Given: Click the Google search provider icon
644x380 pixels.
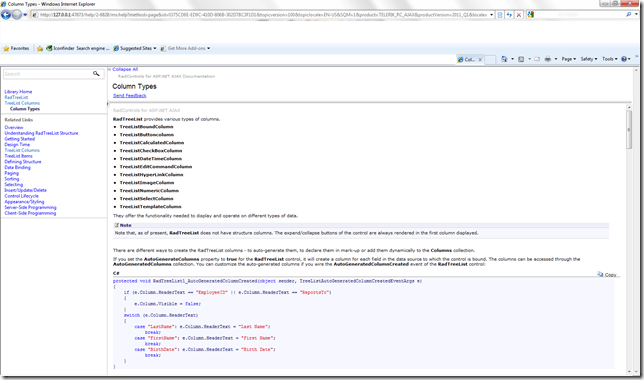Looking at the screenshot, I should click(530, 14).
